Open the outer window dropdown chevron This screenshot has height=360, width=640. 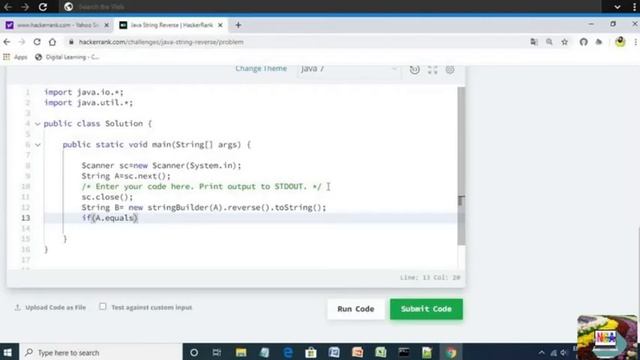[617, 7]
